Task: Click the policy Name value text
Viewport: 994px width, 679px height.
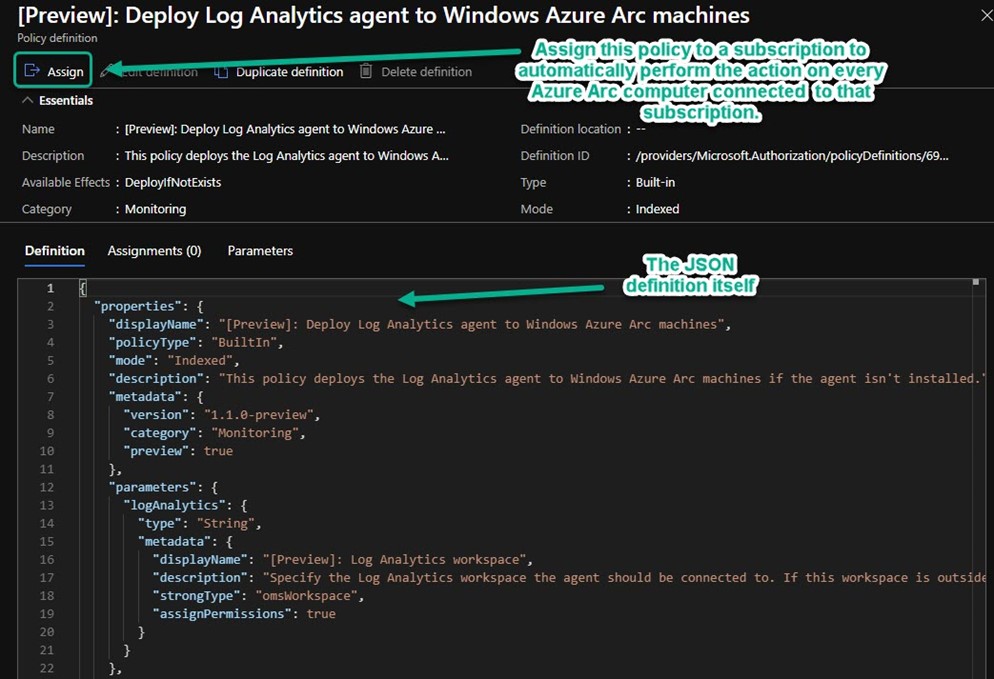Action: coord(285,129)
